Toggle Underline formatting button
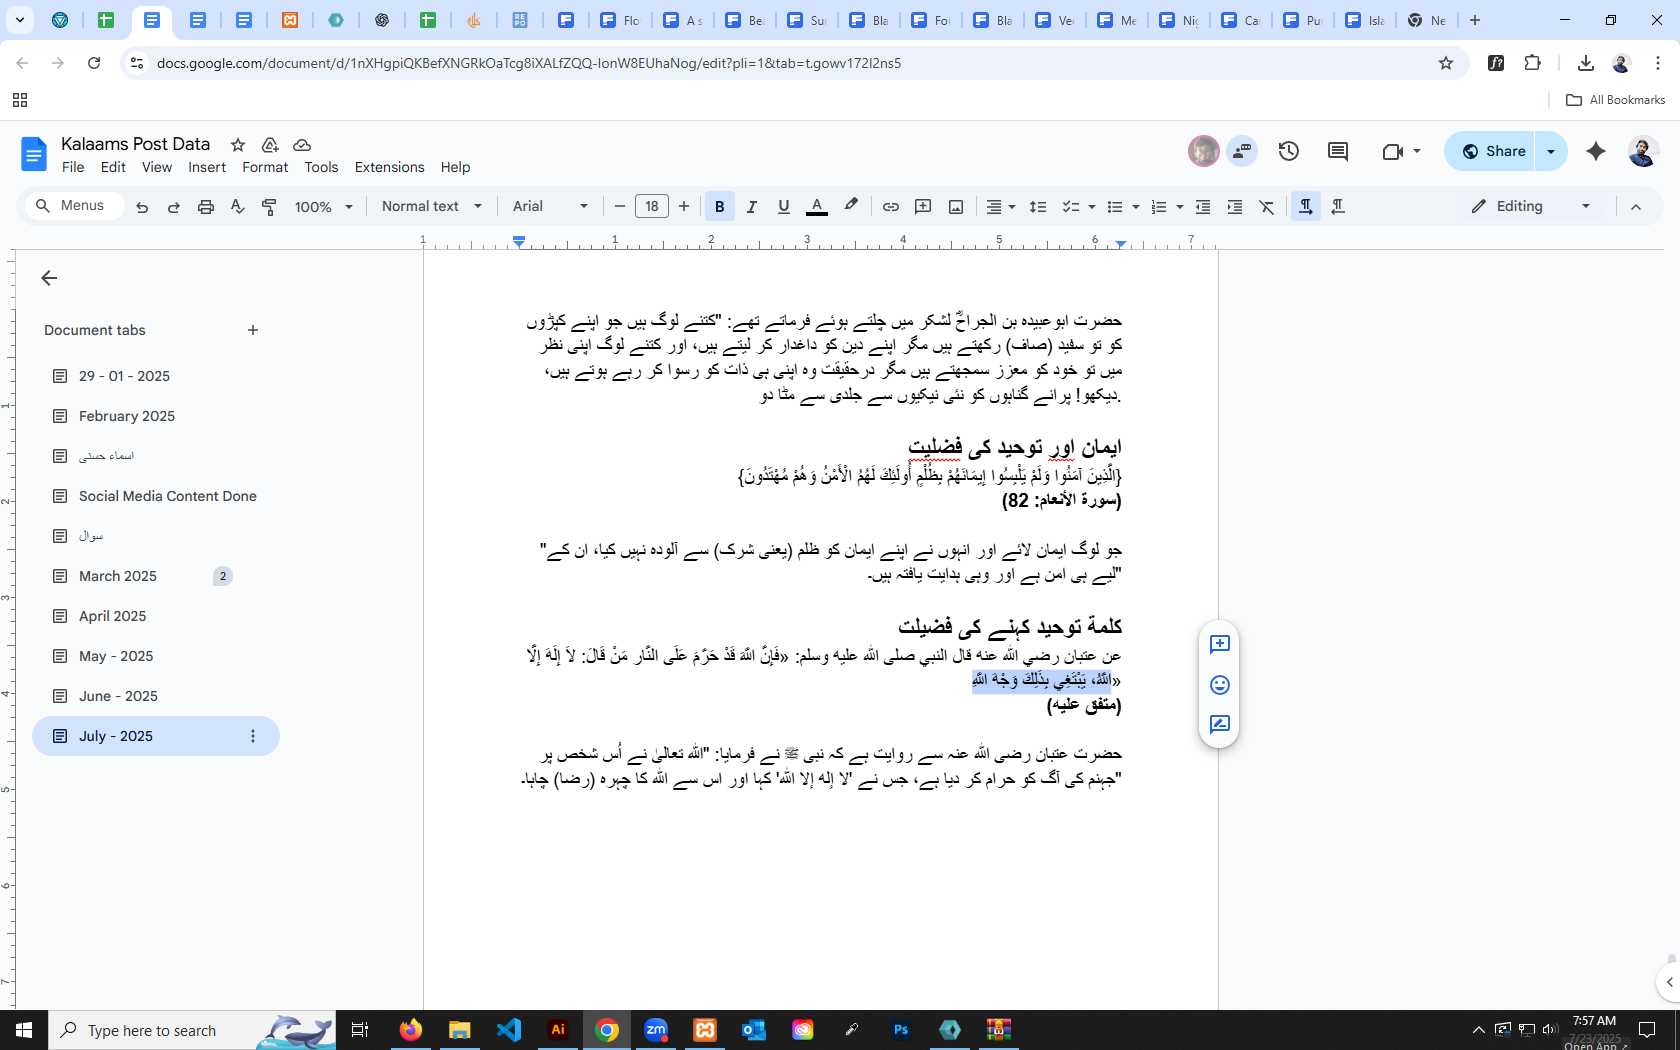 click(x=784, y=207)
